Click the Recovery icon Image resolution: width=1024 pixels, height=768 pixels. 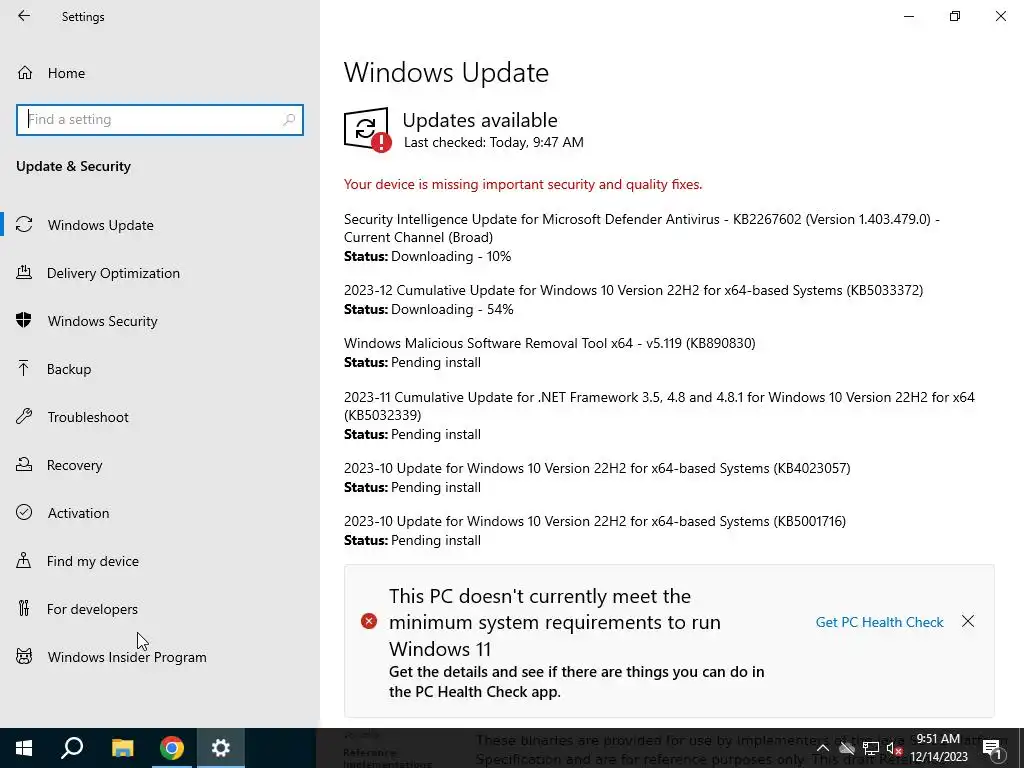click(24, 464)
